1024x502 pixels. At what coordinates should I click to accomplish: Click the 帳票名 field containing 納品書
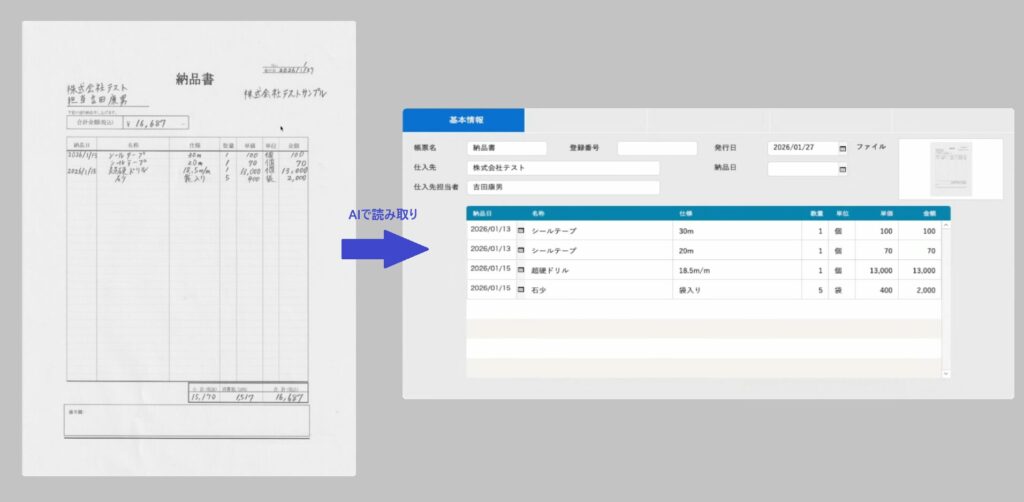click(x=507, y=148)
